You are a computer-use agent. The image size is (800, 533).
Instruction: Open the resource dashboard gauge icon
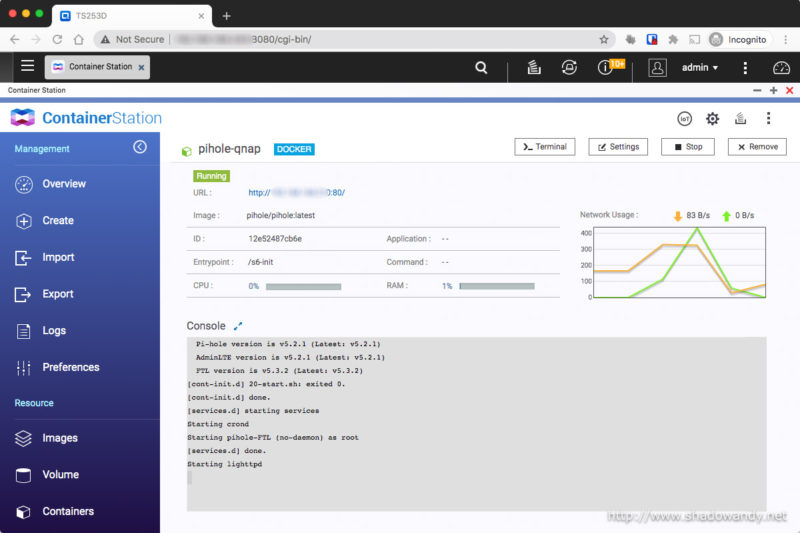coord(781,68)
